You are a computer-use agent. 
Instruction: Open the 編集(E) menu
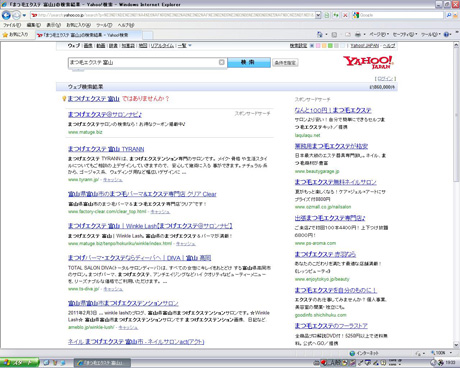pos(34,25)
